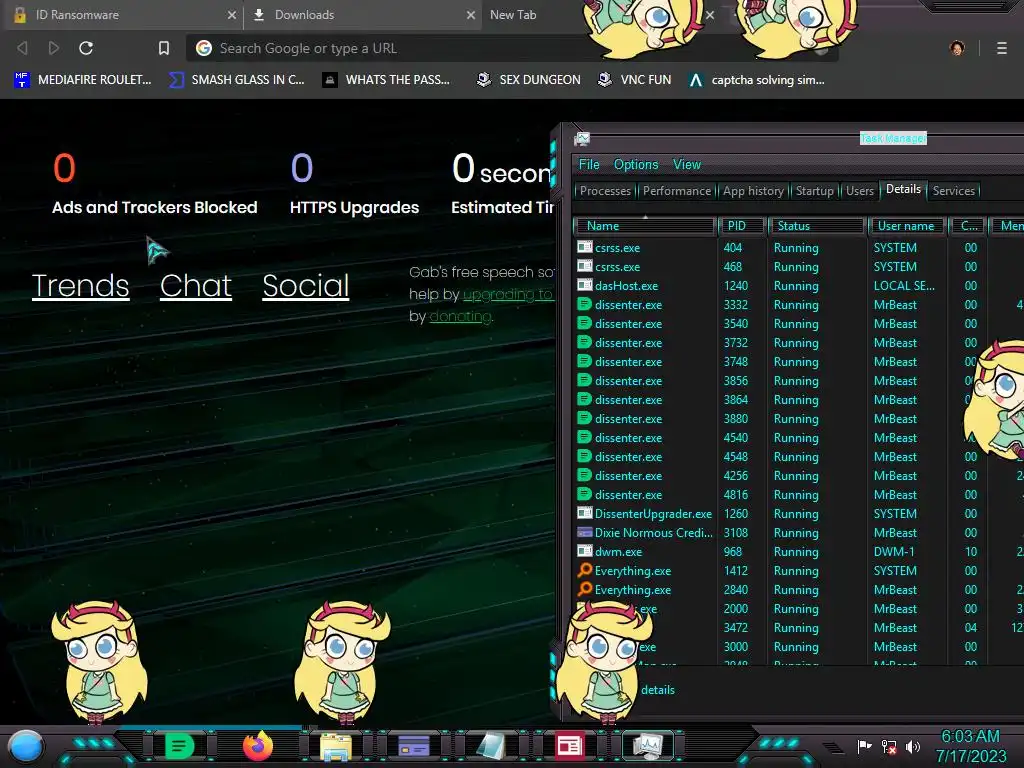This screenshot has height=768, width=1024.
Task: Open Task Manager Options menu
Action: (x=635, y=165)
